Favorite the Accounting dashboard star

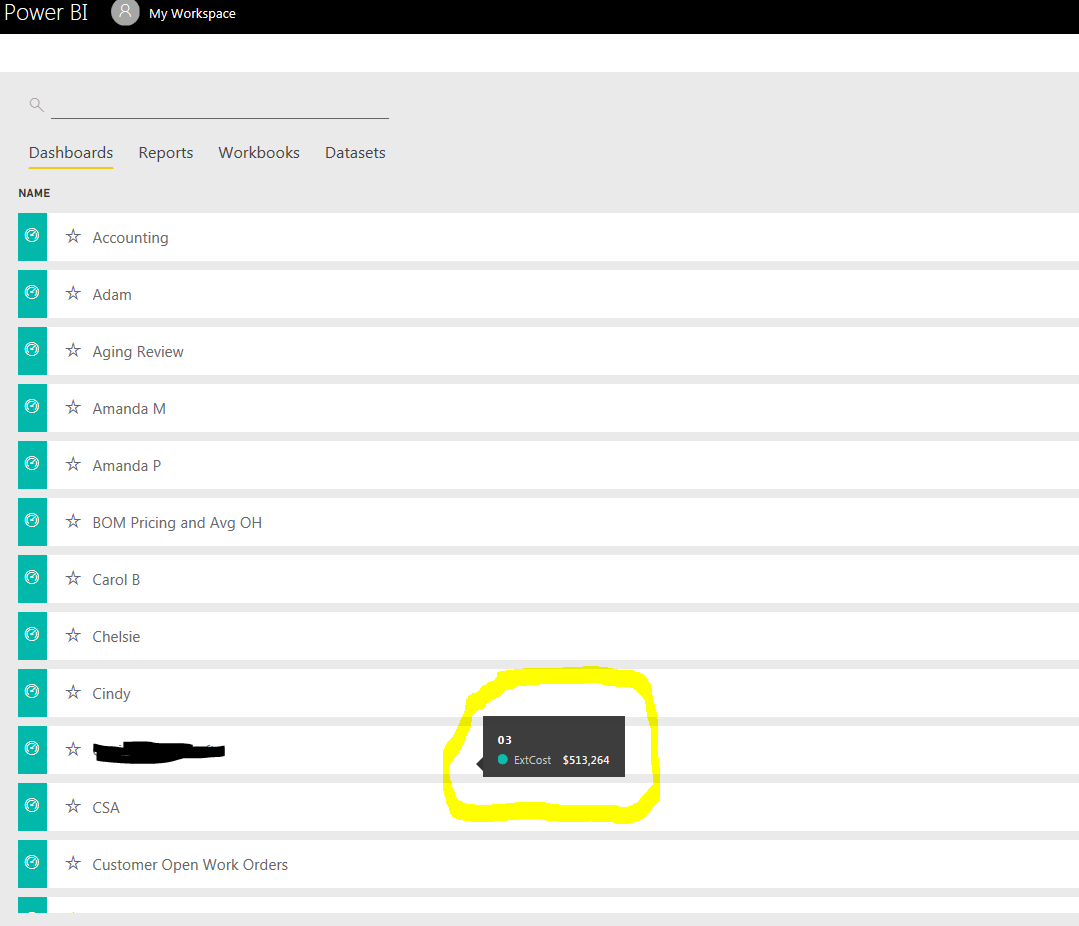point(73,237)
